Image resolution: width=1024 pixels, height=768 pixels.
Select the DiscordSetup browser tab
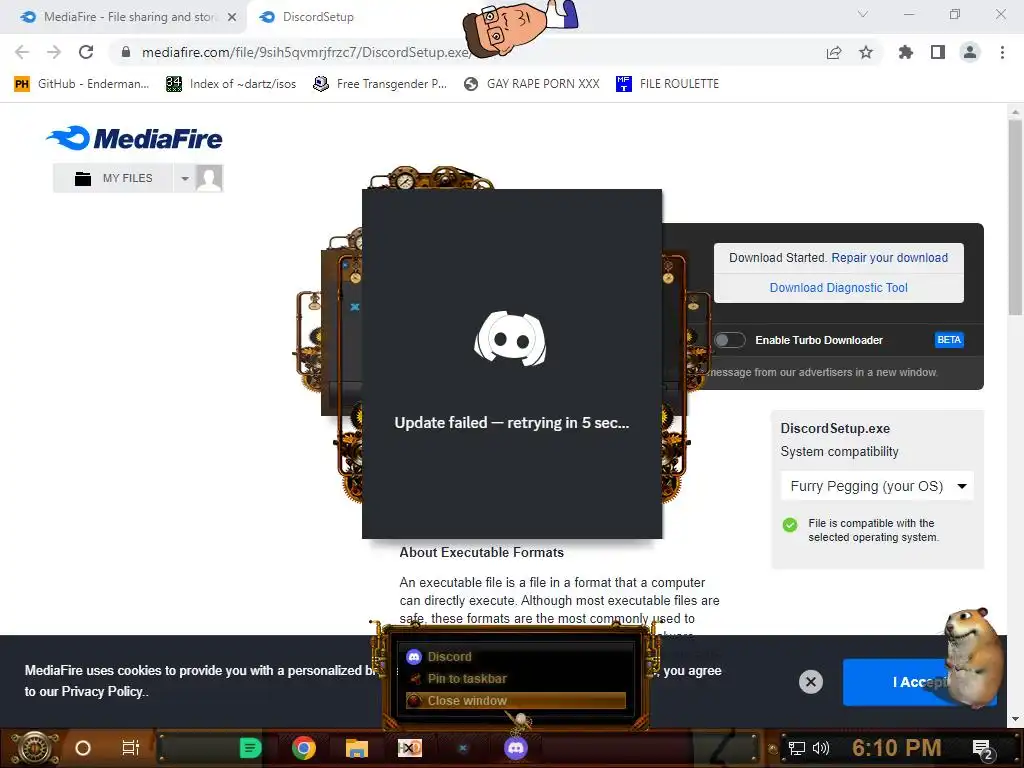(x=318, y=17)
